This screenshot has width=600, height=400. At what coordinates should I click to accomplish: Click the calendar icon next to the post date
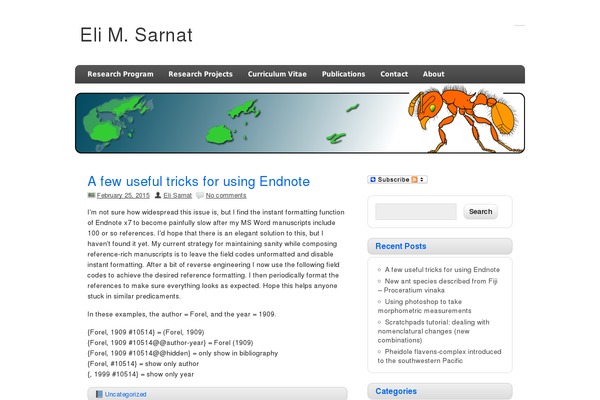[x=91, y=195]
